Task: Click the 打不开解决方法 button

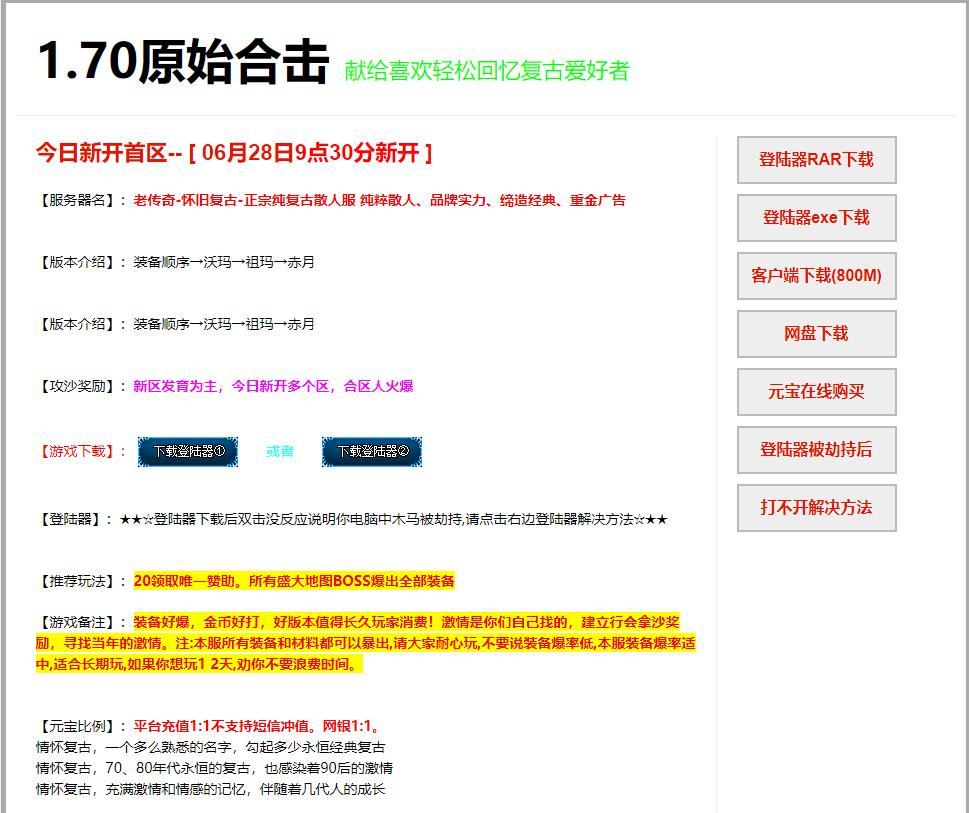Action: (x=816, y=507)
